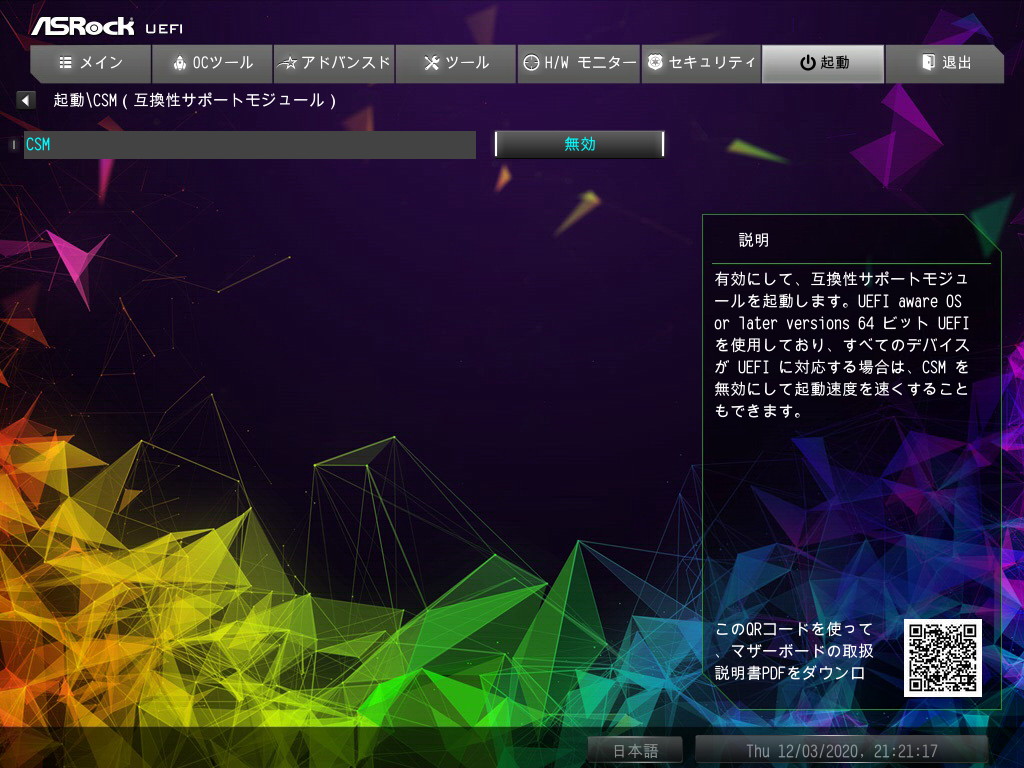Switch to the H/W モニター tab

point(579,63)
